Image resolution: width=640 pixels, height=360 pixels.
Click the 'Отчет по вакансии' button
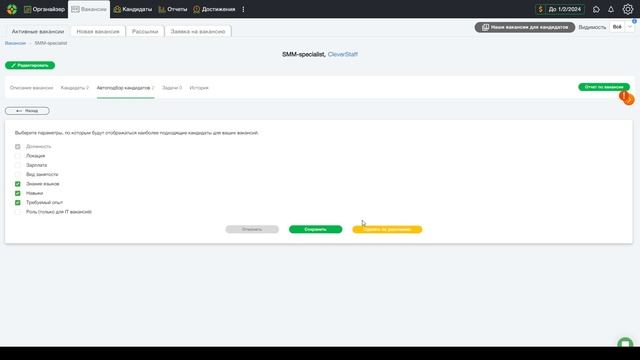tap(604, 87)
